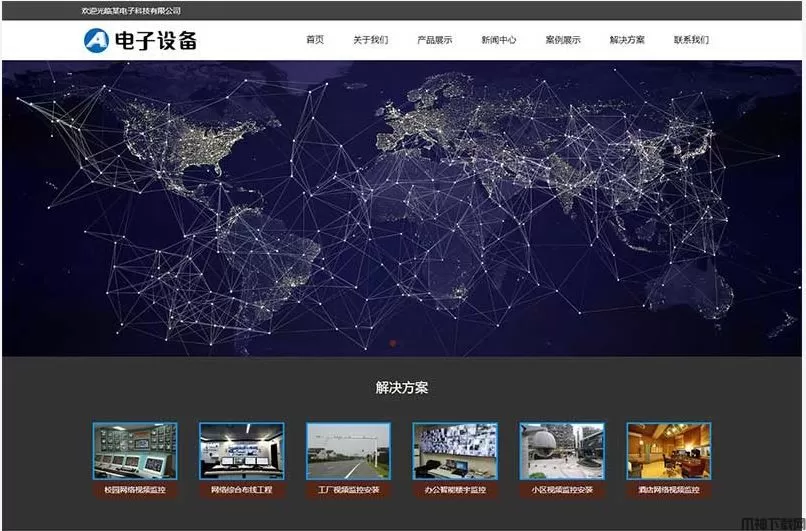Open the 办公智能楼宇监控 thumbnail image
806x531 pixels.
[455, 452]
